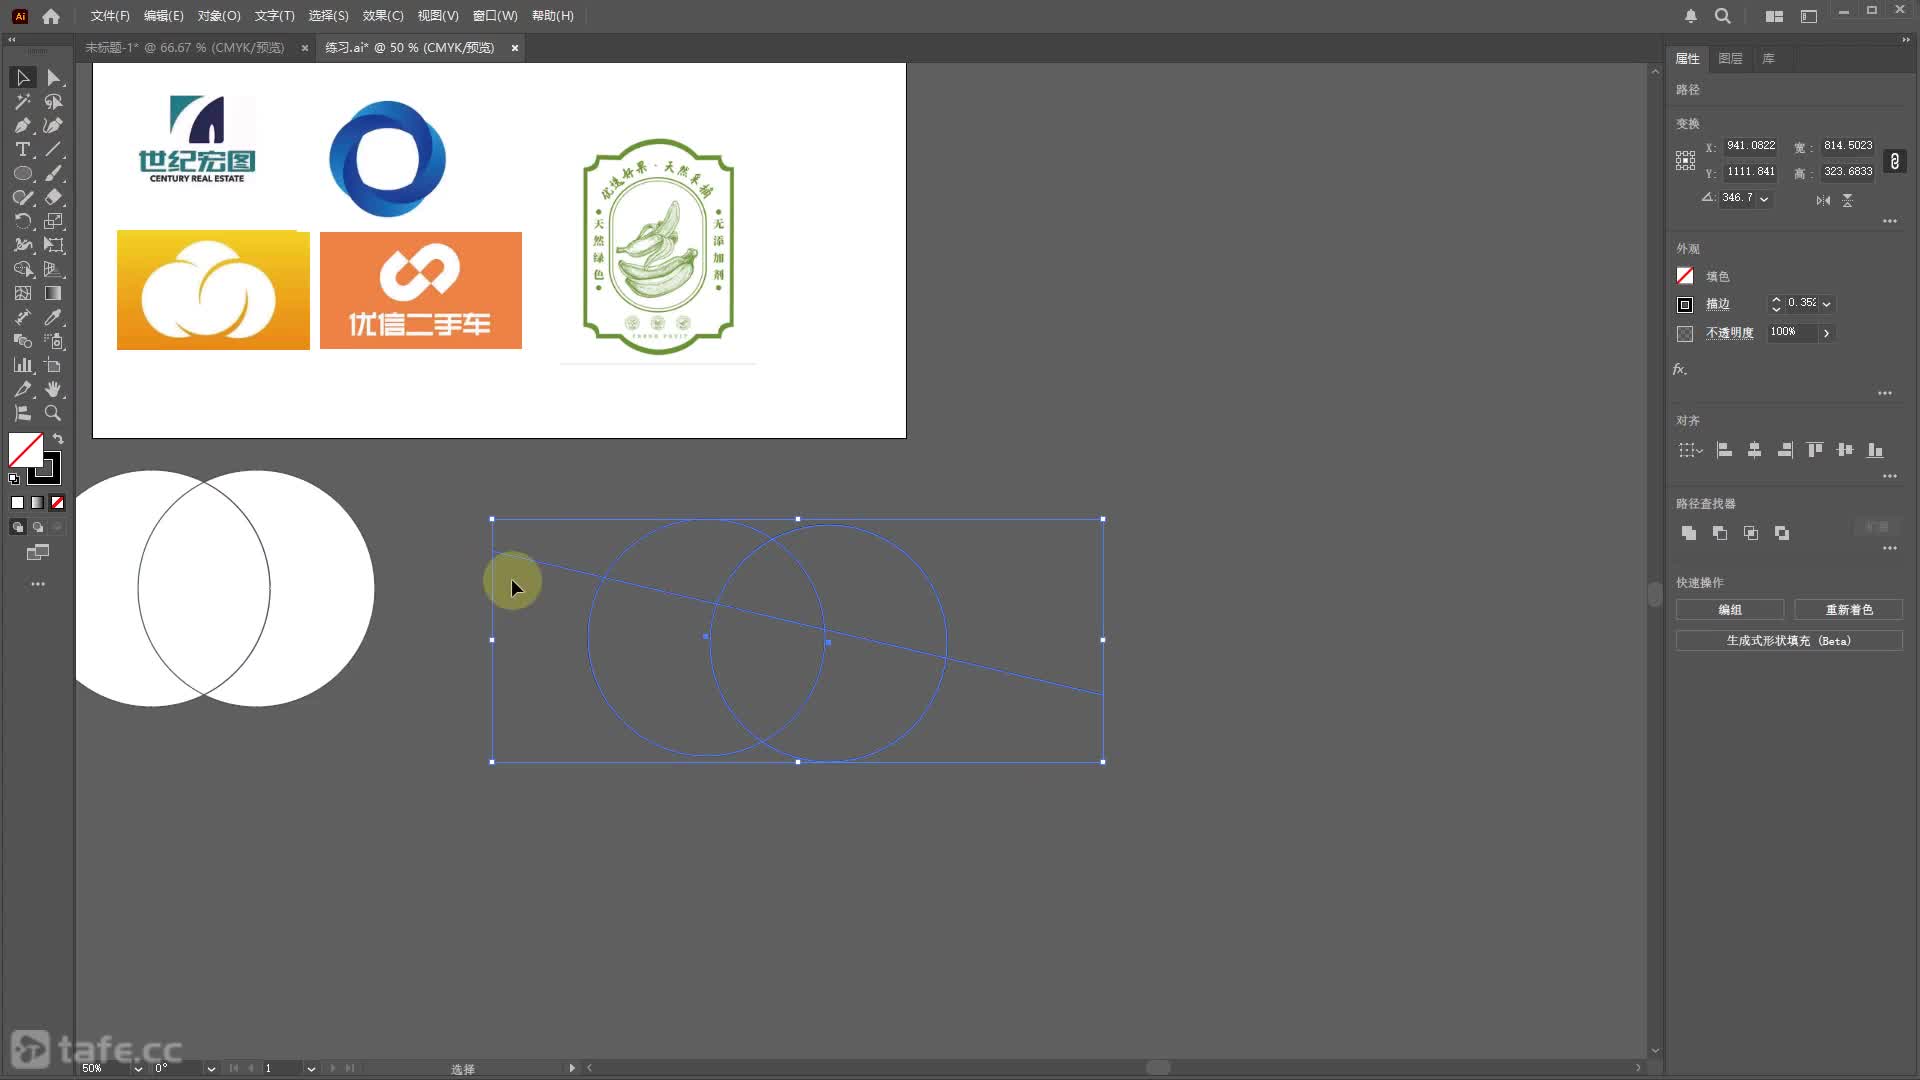This screenshot has height=1080, width=1920.
Task: Select the Paintbrush tool
Action: pos(53,173)
